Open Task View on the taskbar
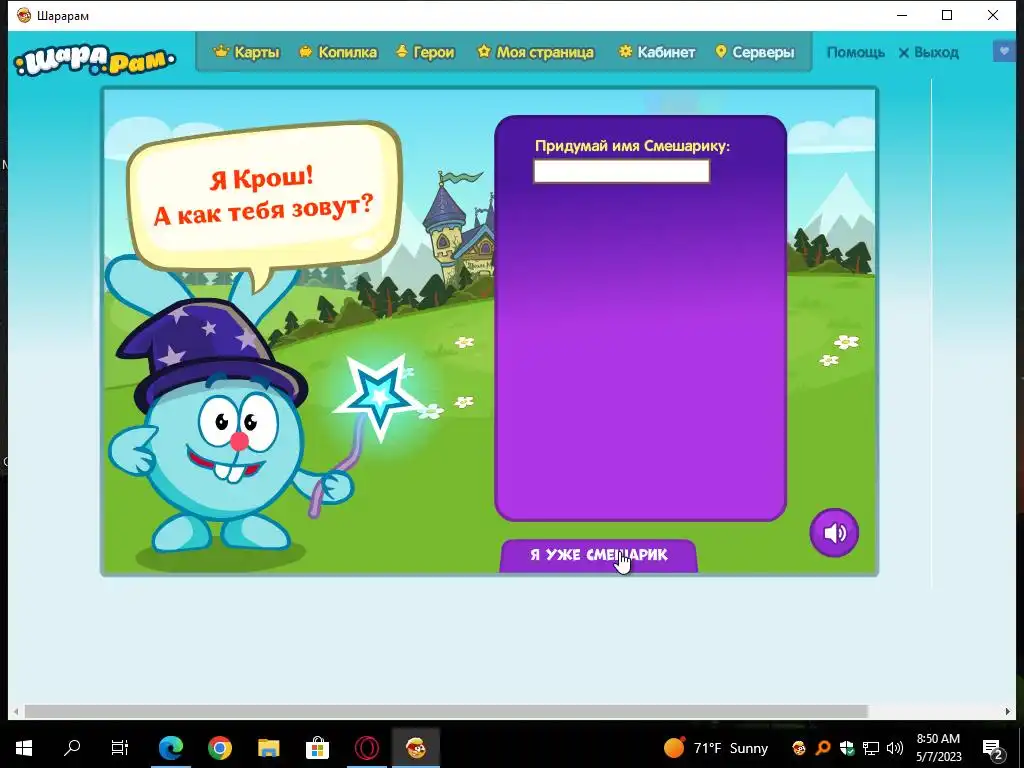1024x768 pixels. pyautogui.click(x=120, y=747)
